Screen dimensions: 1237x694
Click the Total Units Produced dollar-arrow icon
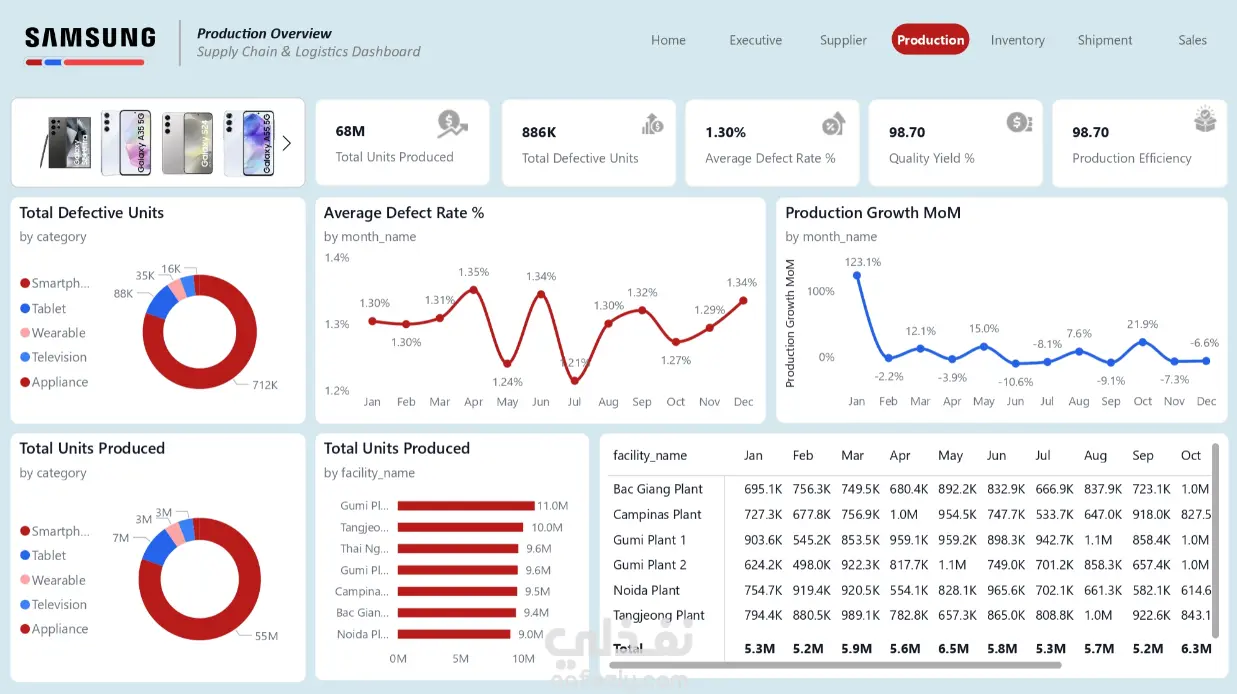(x=452, y=124)
